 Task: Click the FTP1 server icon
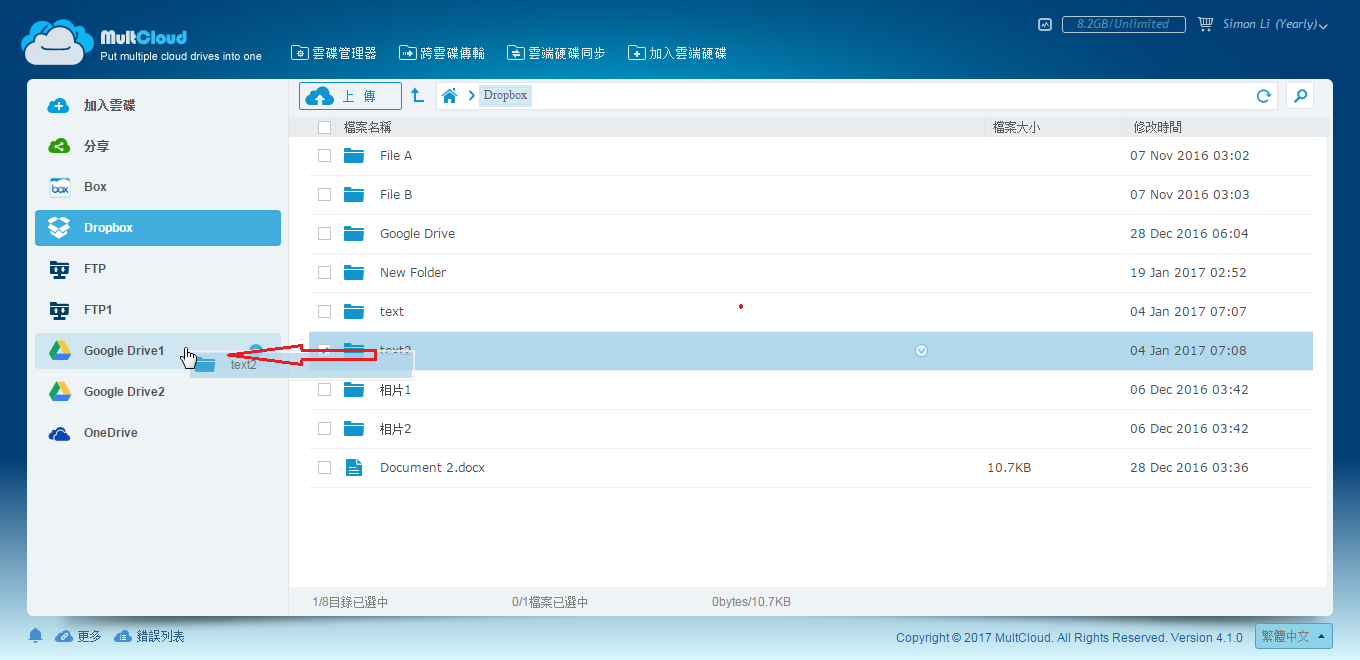click(60, 310)
